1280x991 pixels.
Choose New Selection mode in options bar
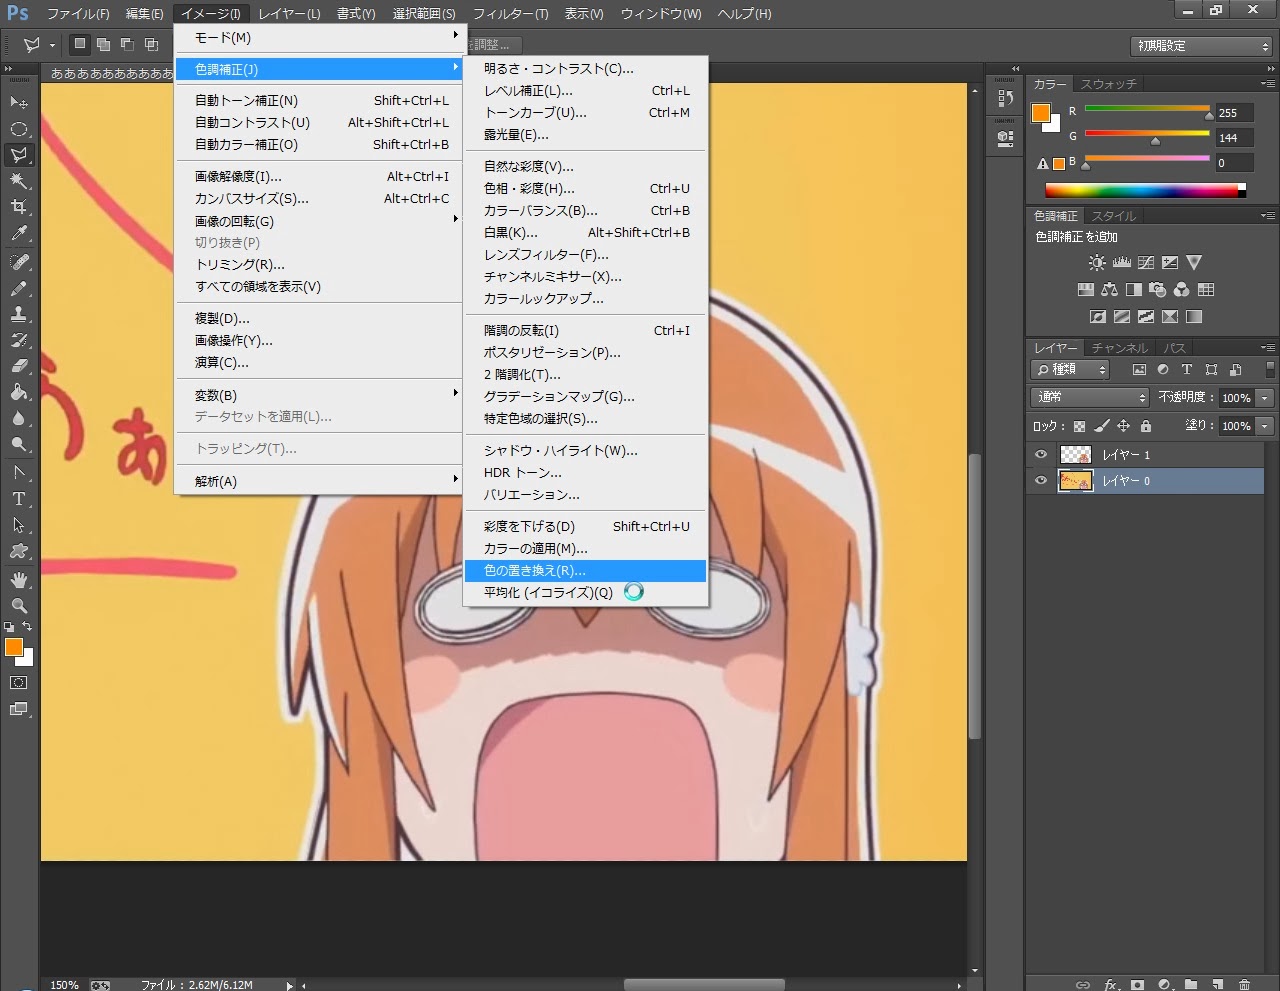(80, 45)
